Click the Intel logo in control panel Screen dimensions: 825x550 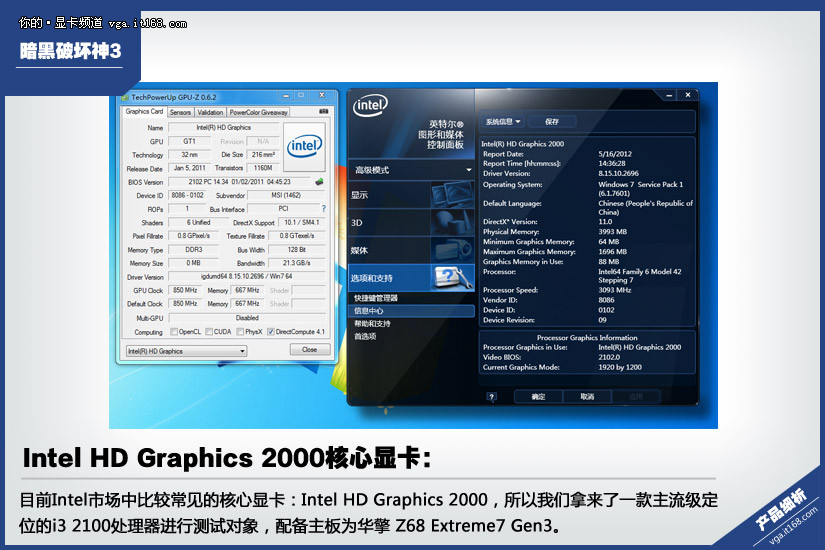370,105
